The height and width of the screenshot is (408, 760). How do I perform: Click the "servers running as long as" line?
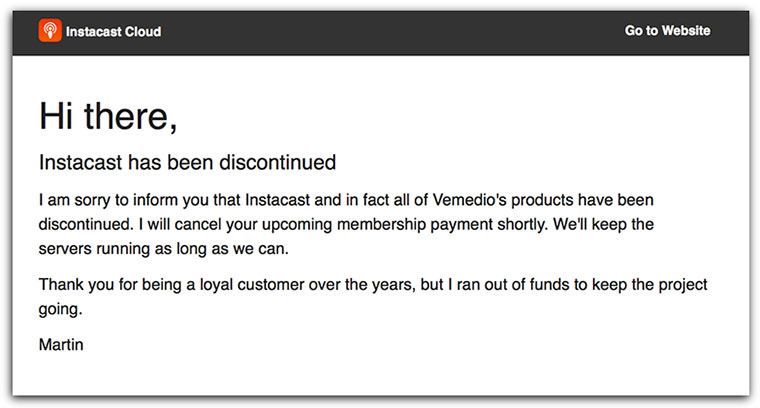coord(140,248)
